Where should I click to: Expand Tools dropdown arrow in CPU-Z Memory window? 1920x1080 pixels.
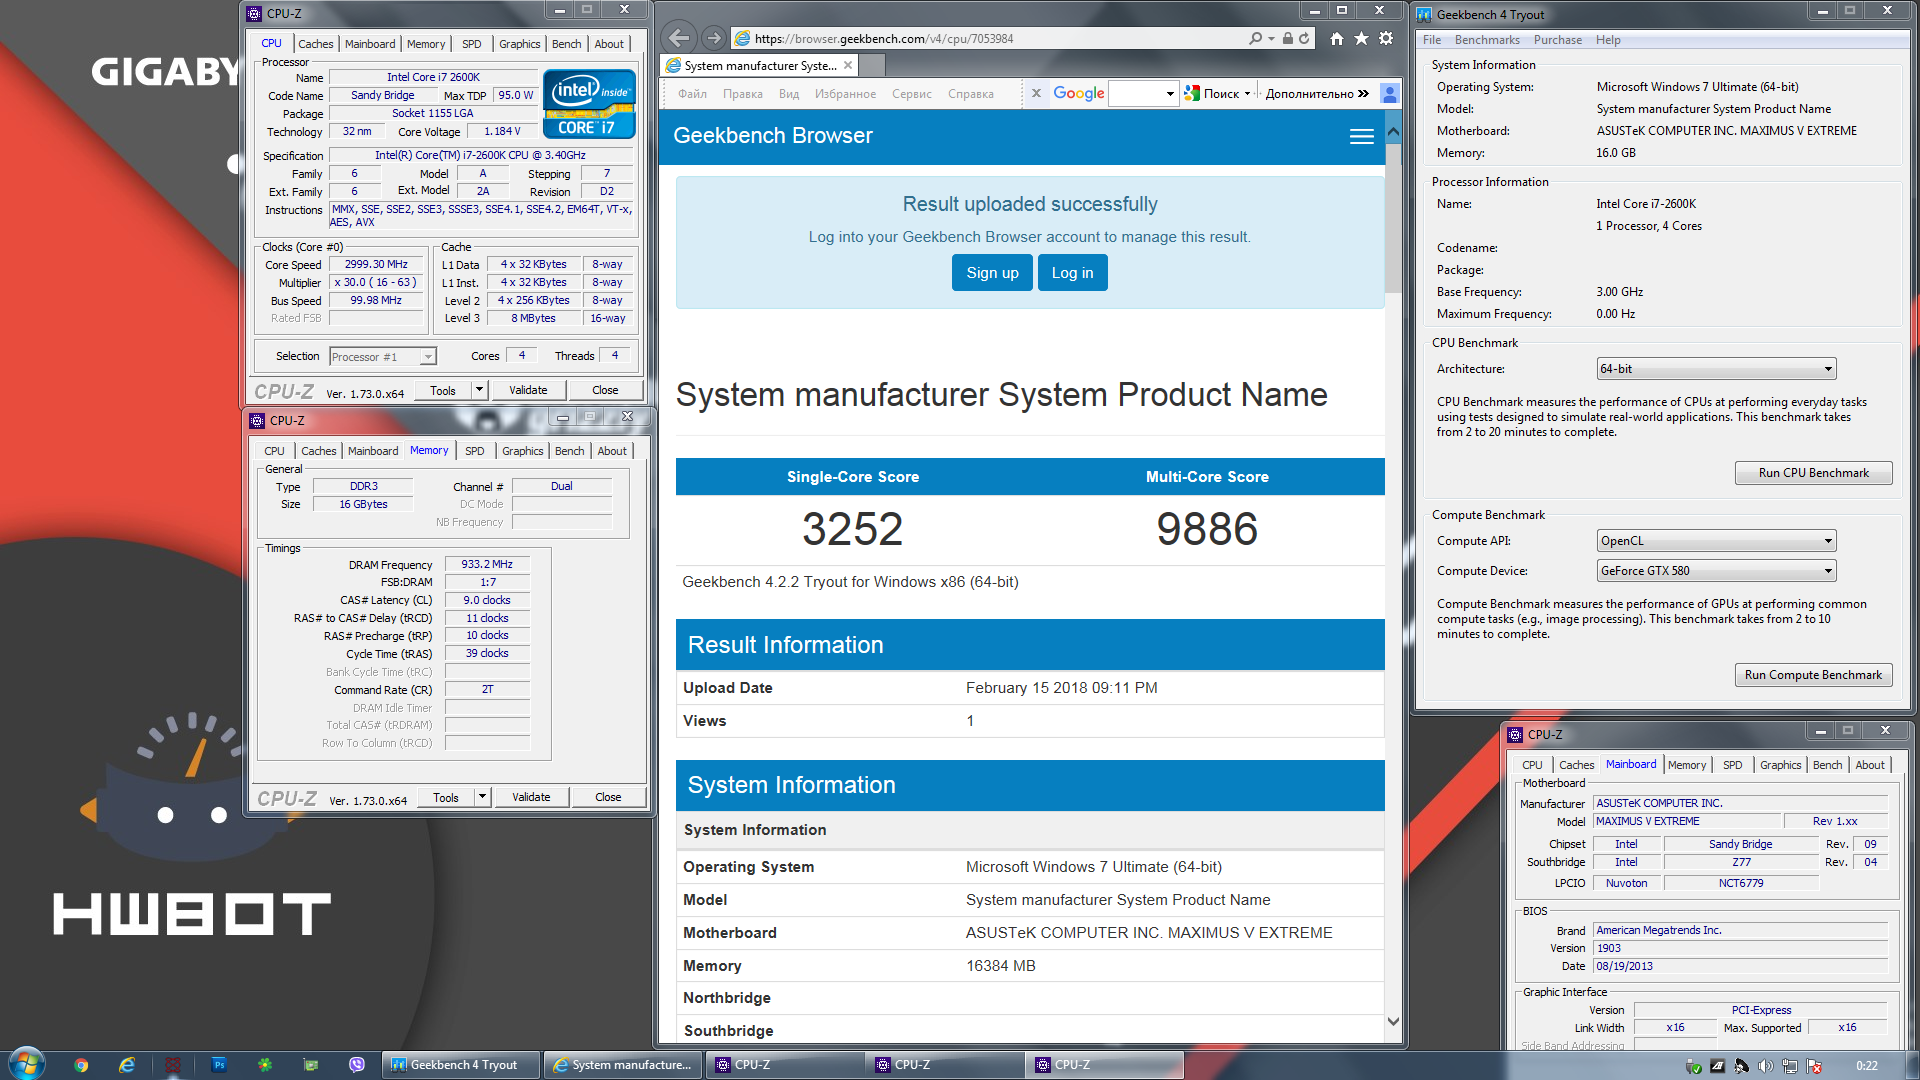pyautogui.click(x=482, y=797)
